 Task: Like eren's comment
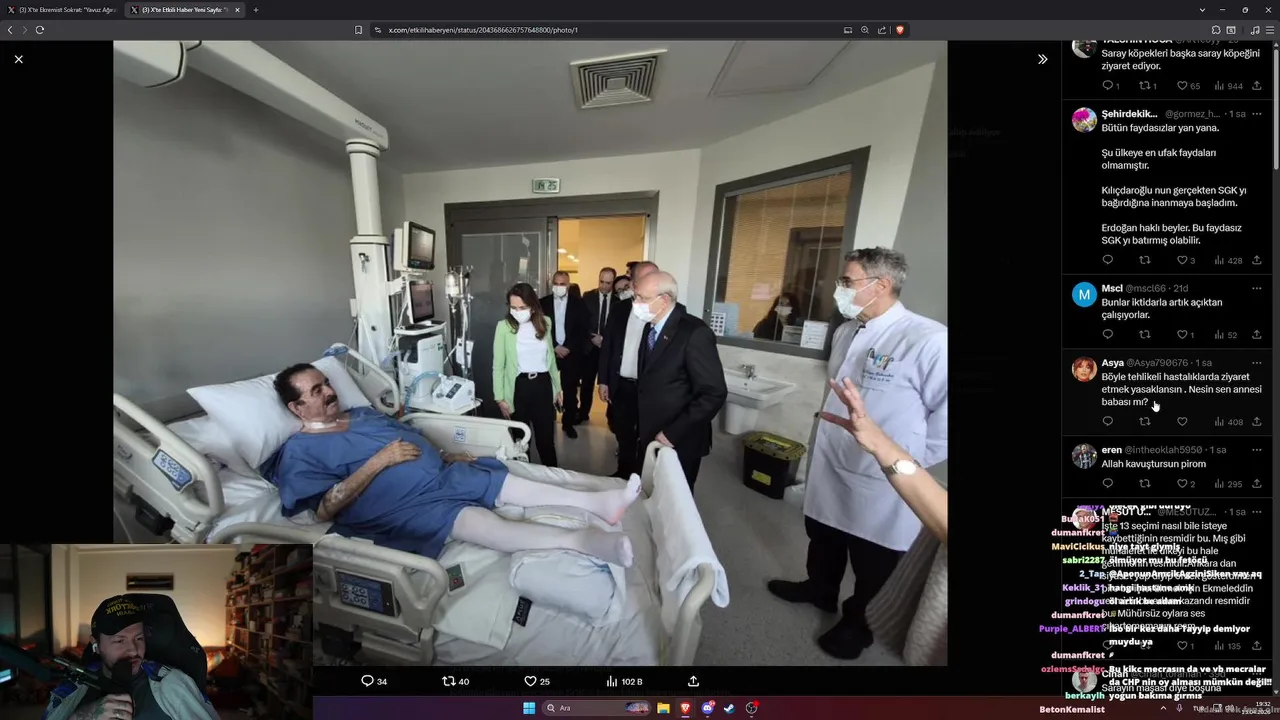1186,483
